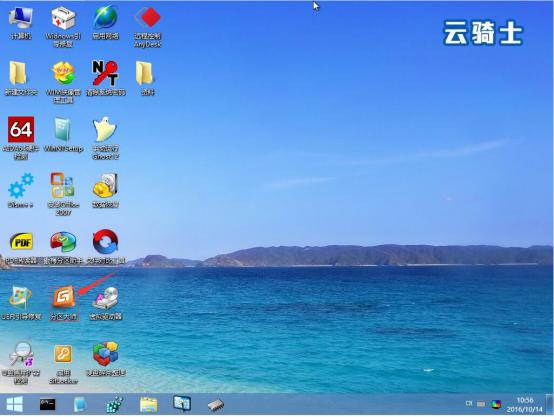Open the Computer desktop icon
Image resolution: width=554 pixels, height=417 pixels.
(x=20, y=23)
